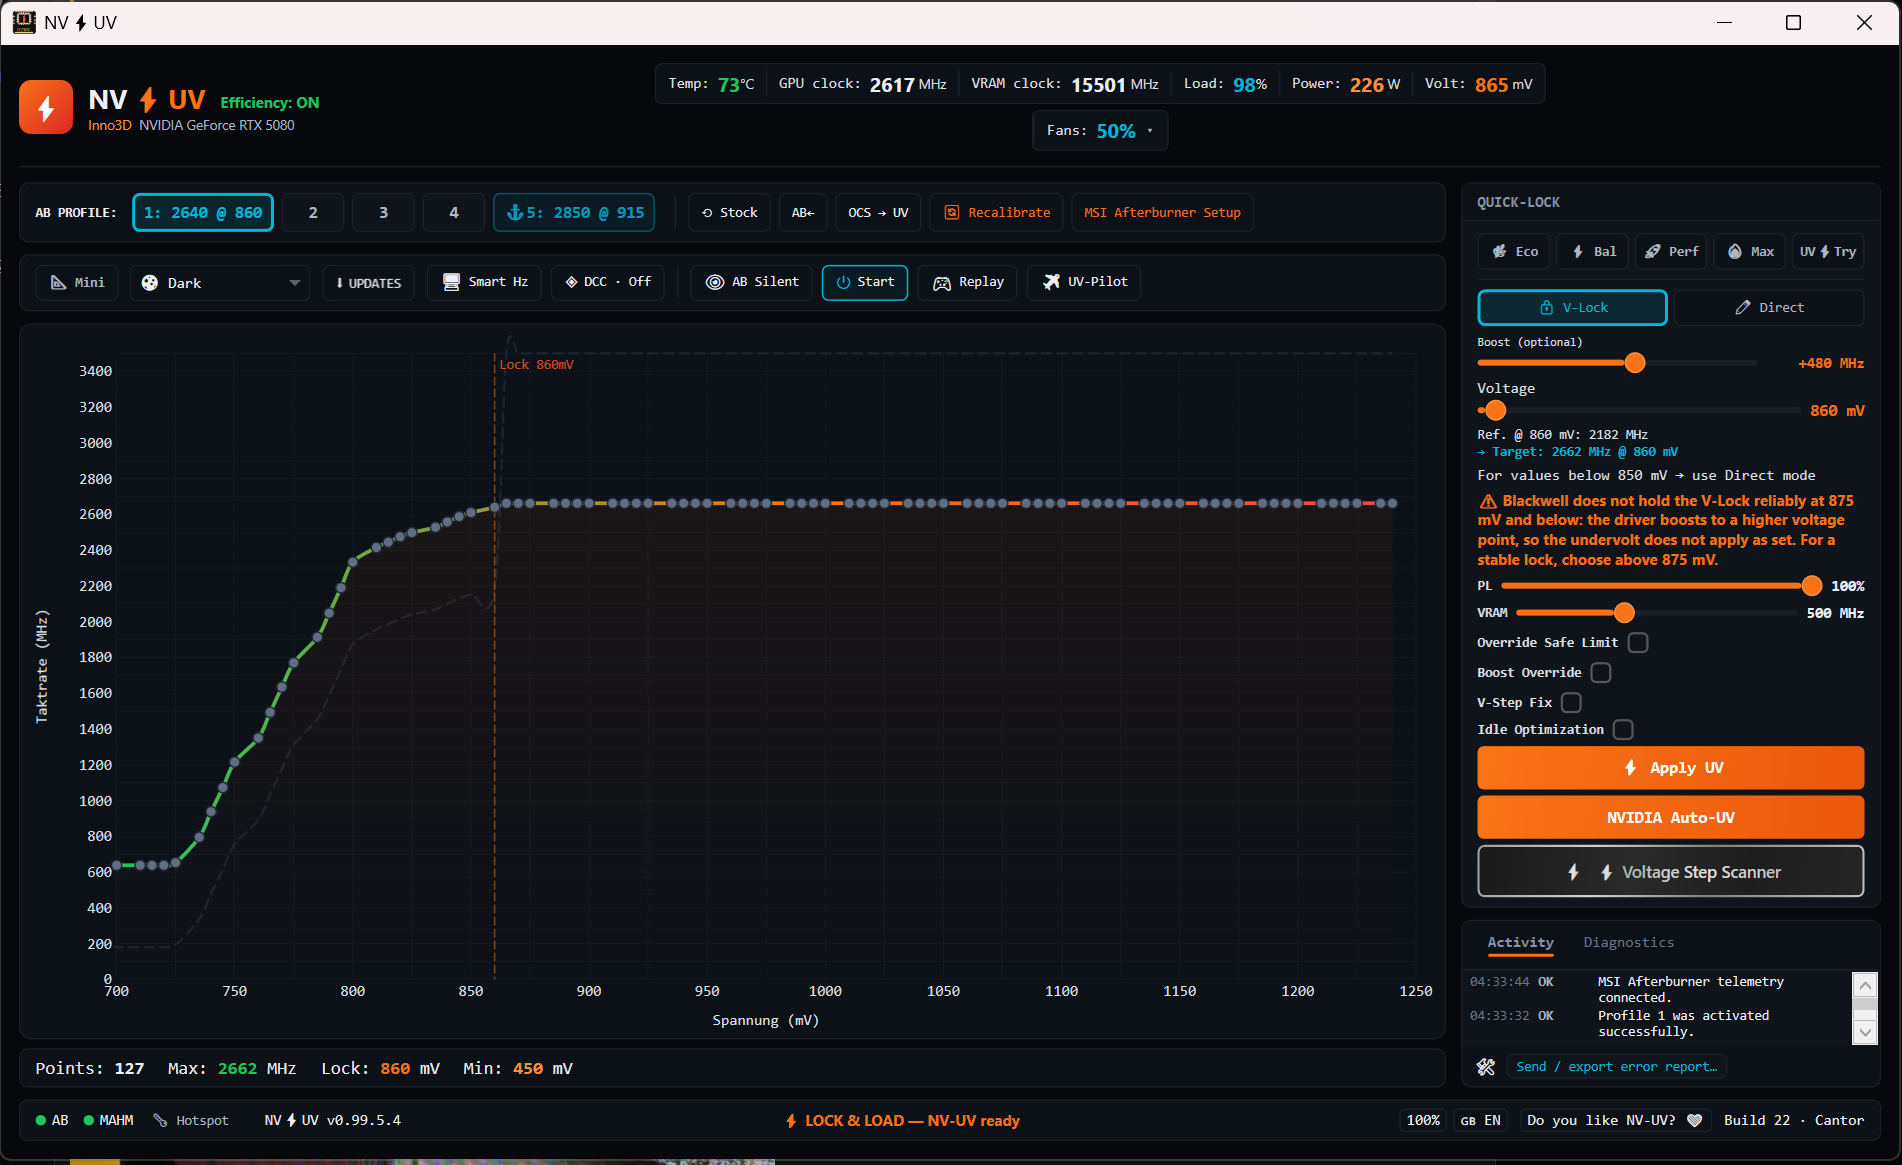Click the Mini mode icon
Image resolution: width=1902 pixels, height=1165 pixels.
(59, 283)
